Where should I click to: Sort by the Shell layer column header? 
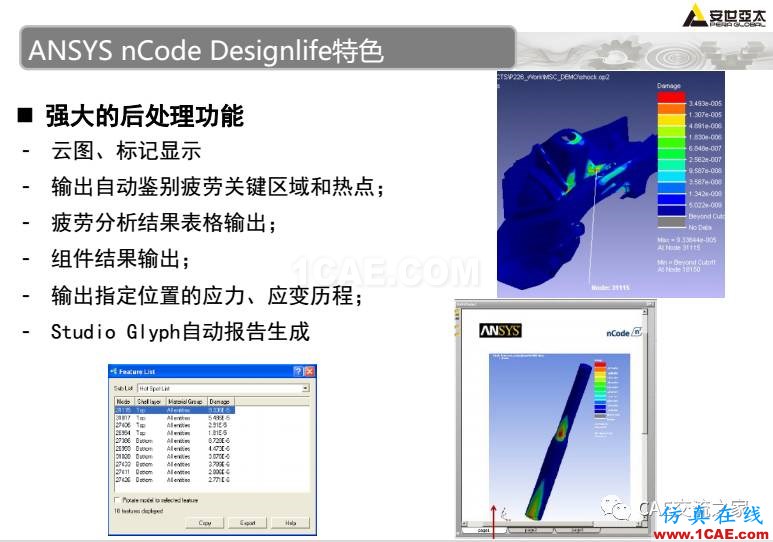tap(149, 401)
